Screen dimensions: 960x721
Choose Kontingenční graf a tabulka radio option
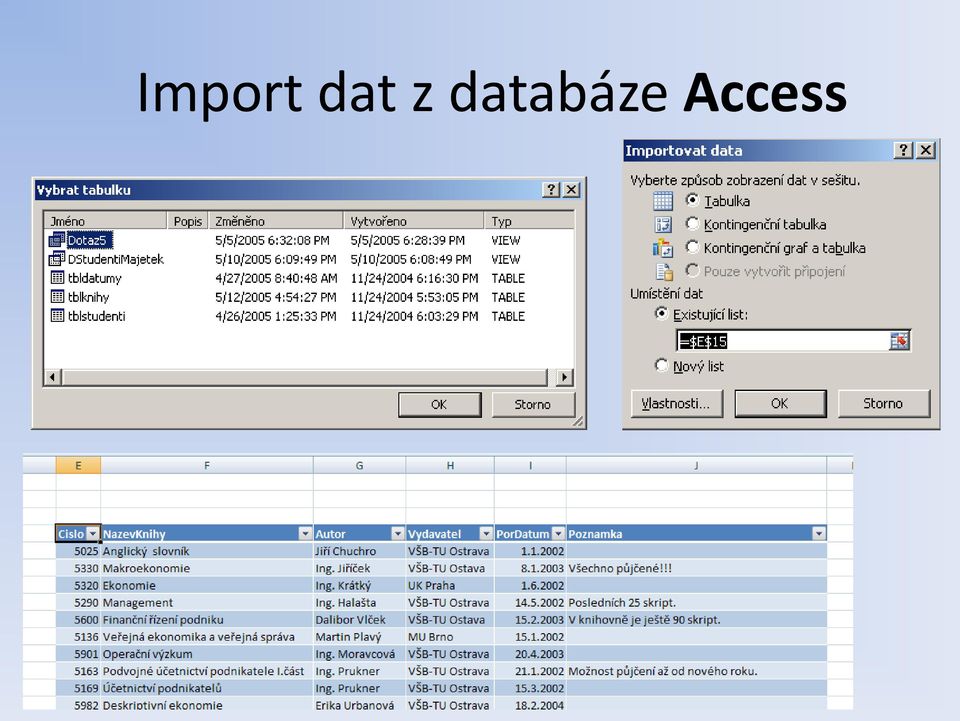pyautogui.click(x=692, y=247)
